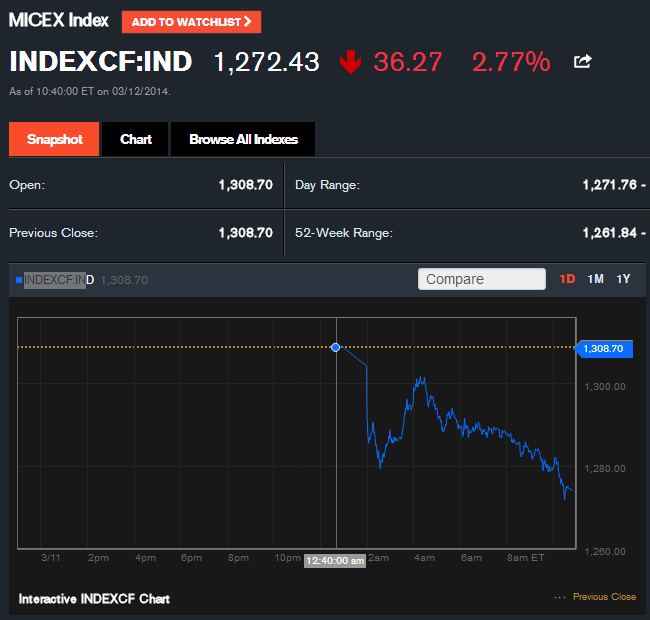
Task: Click the share icon beside percent change
Action: pyautogui.click(x=582, y=62)
